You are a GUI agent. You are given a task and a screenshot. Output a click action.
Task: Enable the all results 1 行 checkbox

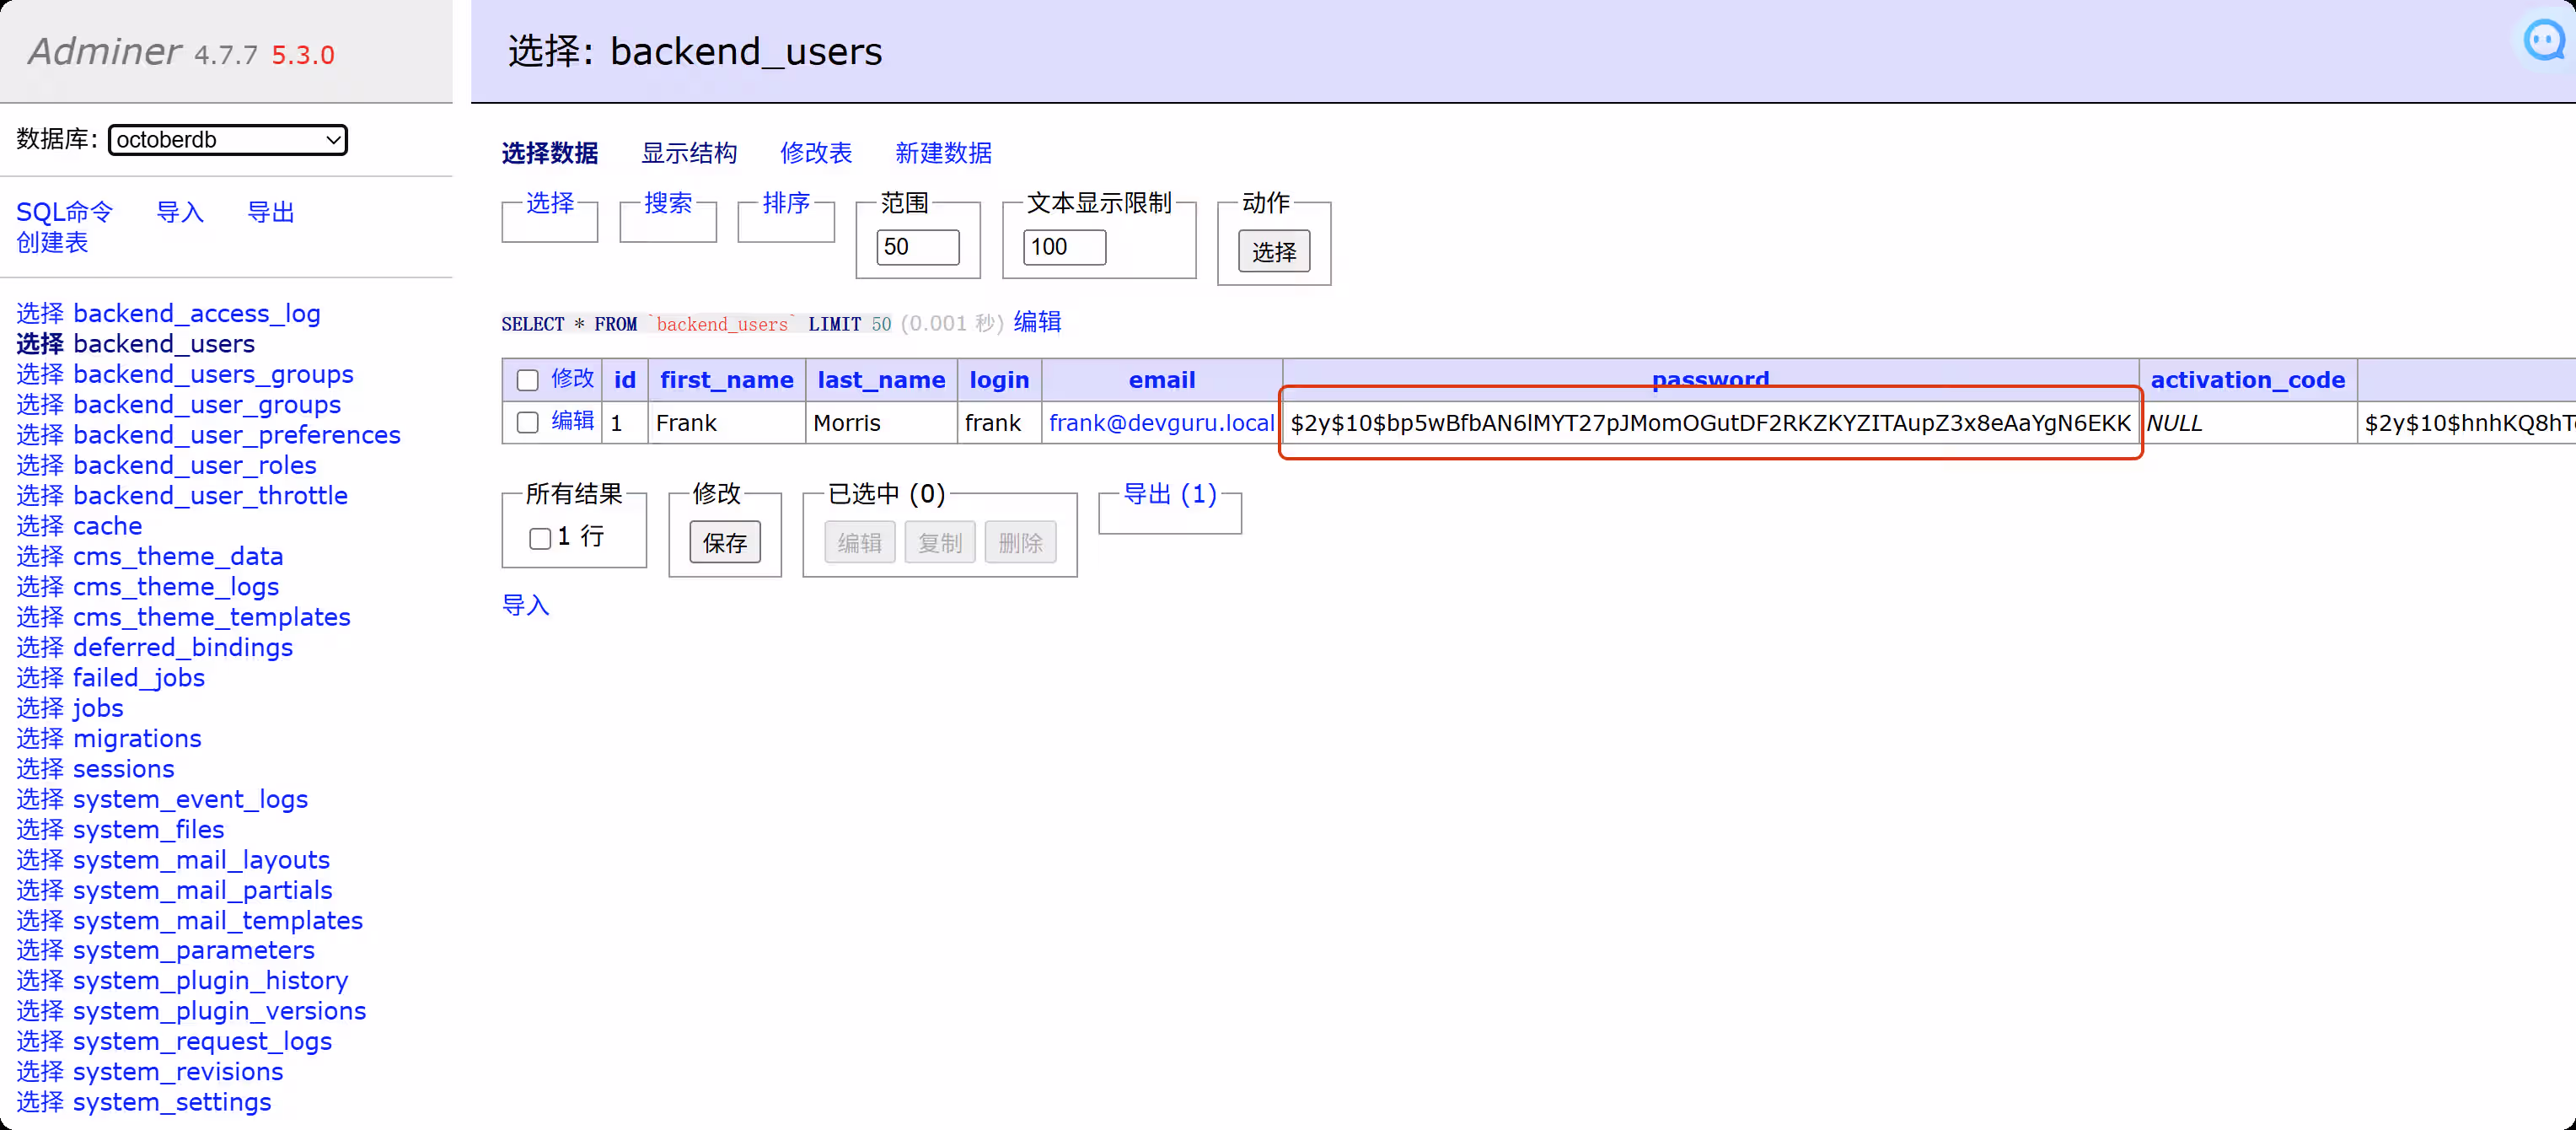[x=540, y=538]
